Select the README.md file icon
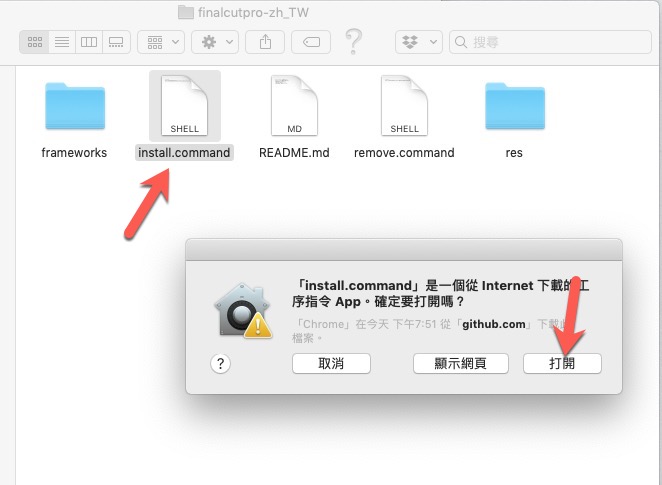 [294, 106]
